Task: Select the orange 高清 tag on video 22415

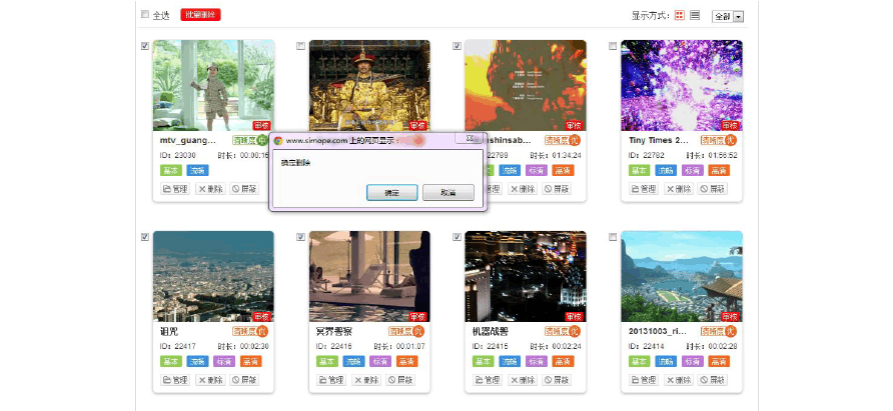Action: [x=563, y=361]
